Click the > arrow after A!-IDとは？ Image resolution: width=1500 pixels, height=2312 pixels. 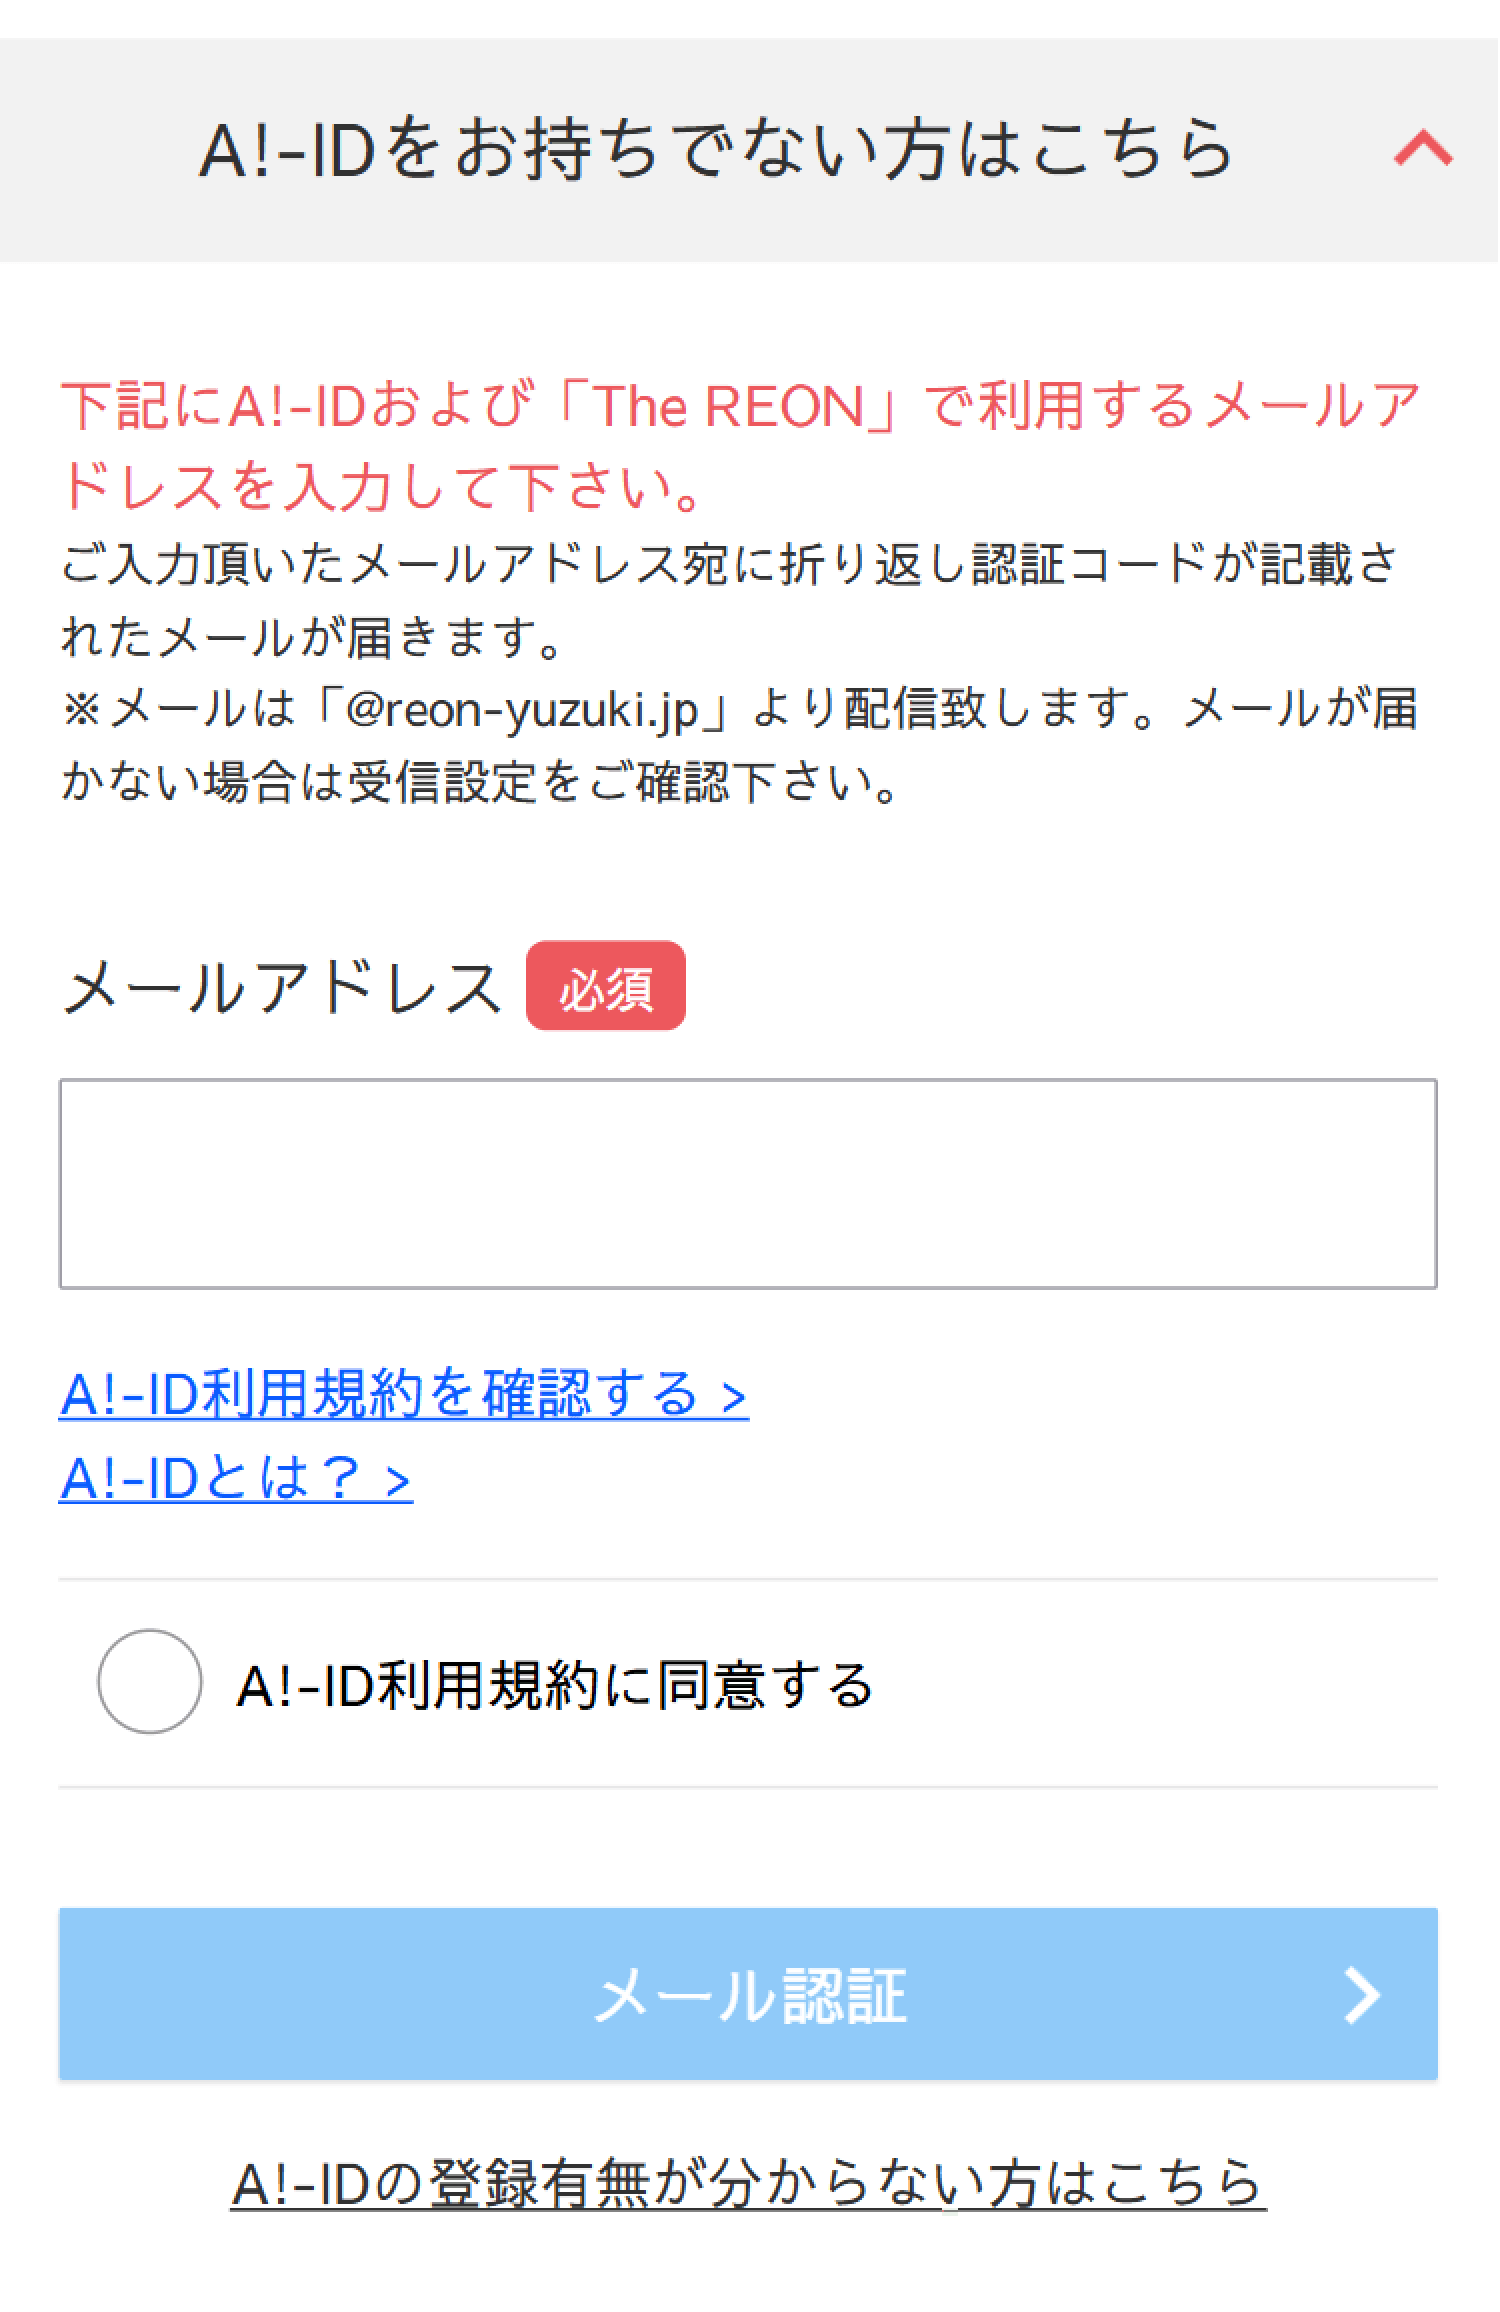398,1481
